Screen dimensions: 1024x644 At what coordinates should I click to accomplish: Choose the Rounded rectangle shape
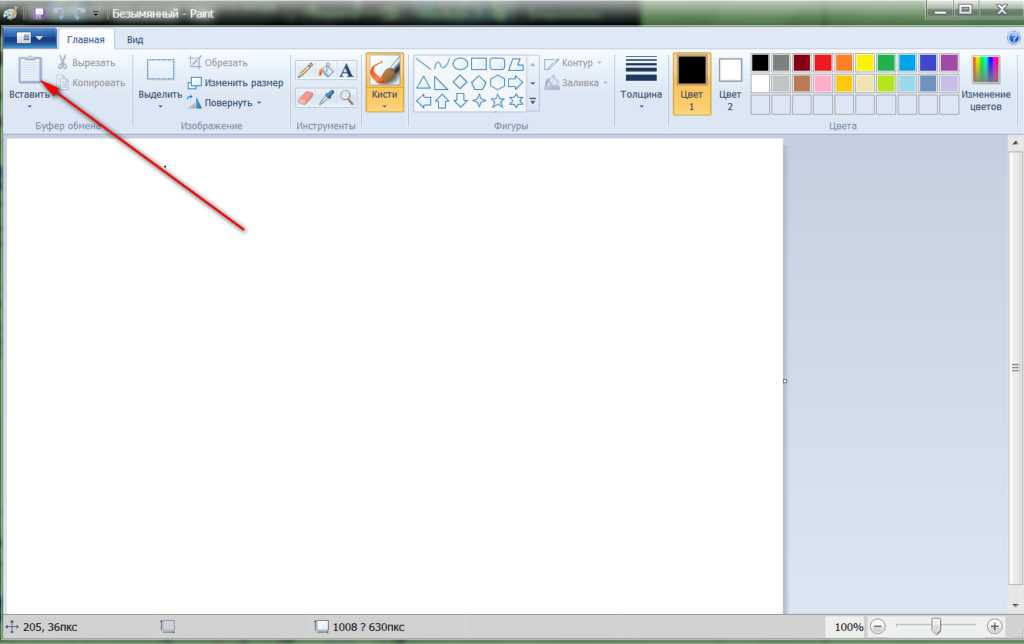pos(497,64)
